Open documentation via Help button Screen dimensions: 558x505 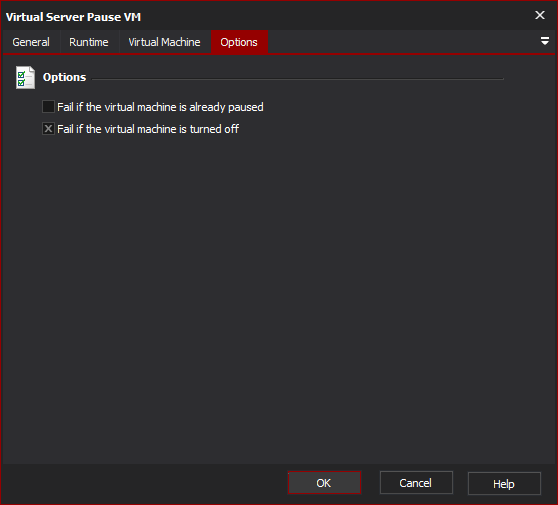[x=504, y=483]
